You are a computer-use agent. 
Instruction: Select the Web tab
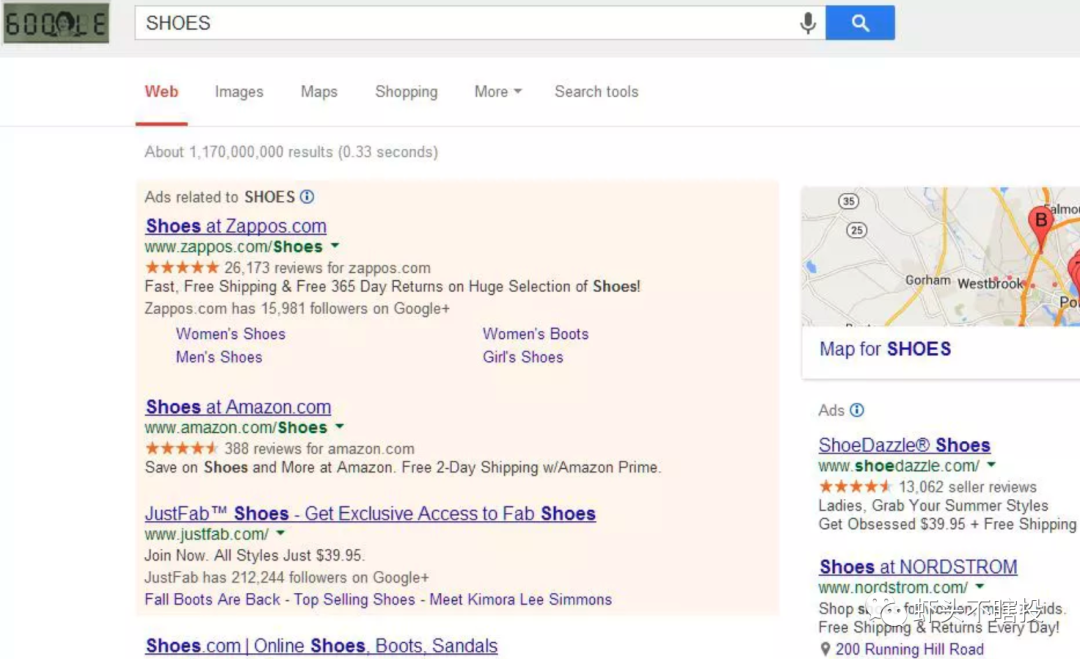[x=161, y=92]
